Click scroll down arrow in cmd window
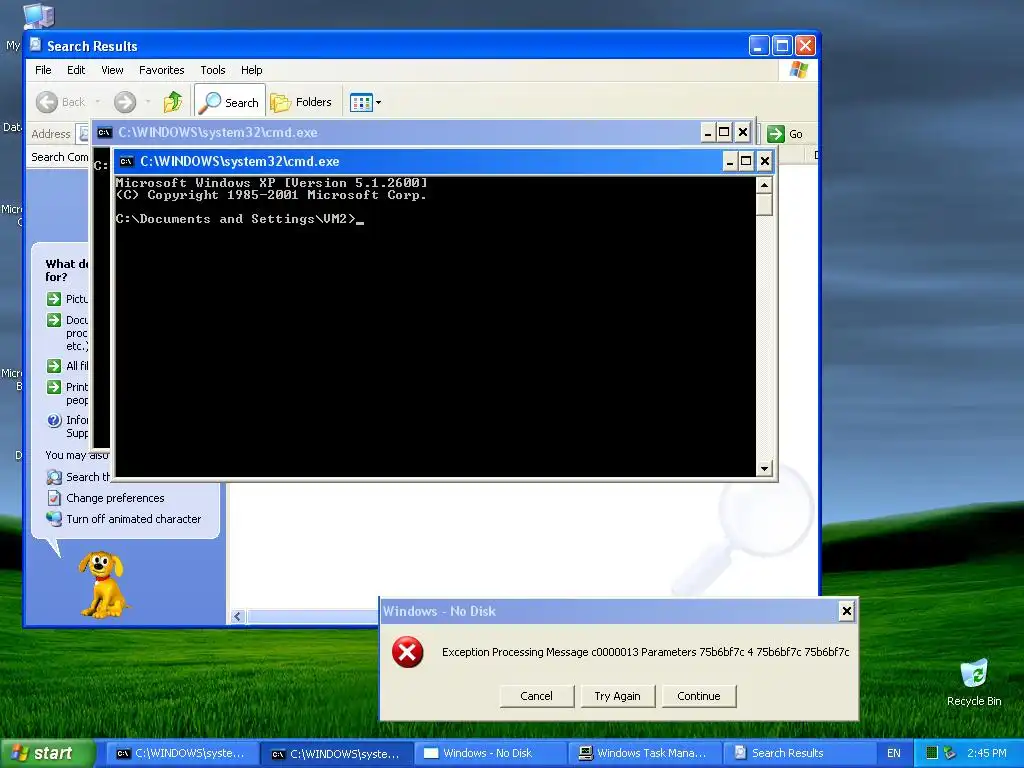 (764, 468)
